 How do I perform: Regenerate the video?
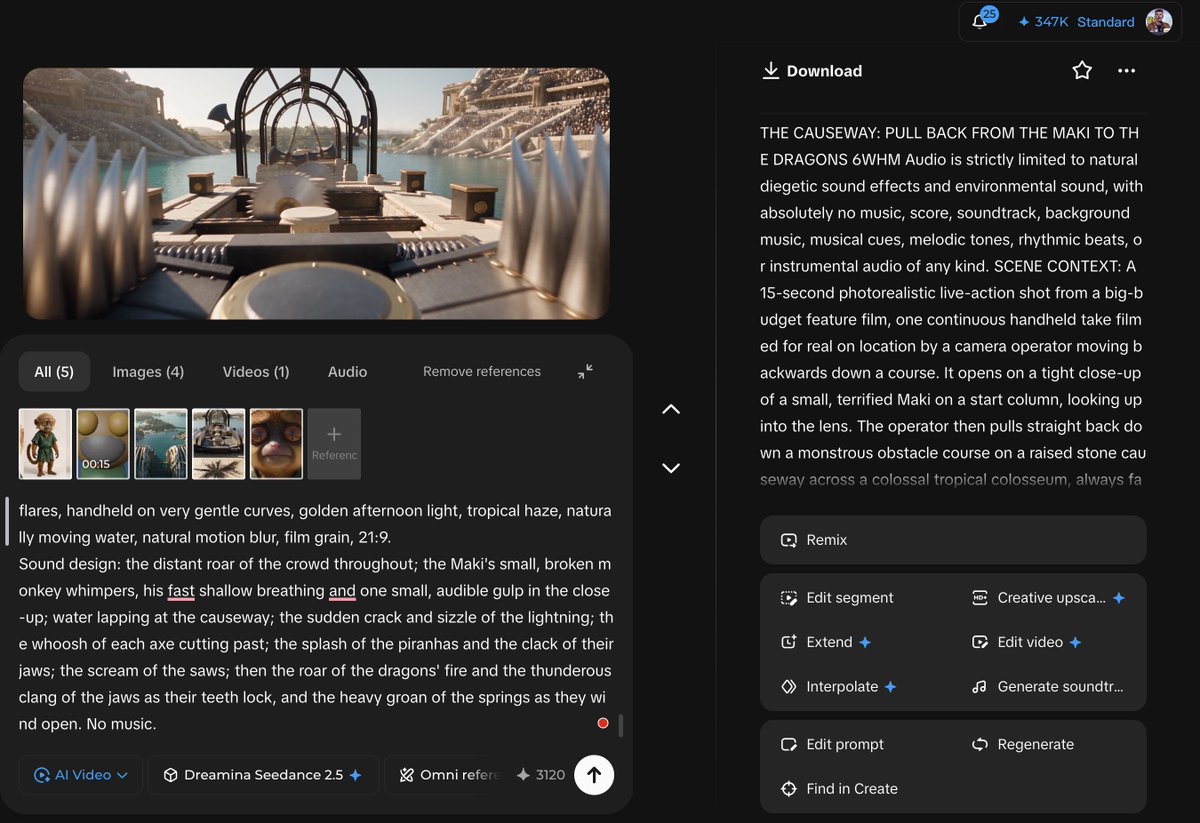(1022, 744)
